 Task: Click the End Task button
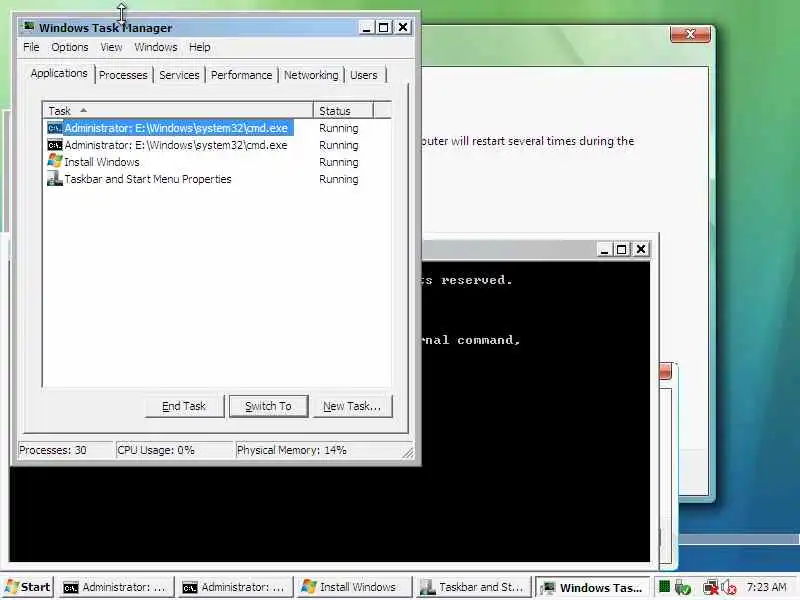coord(184,406)
